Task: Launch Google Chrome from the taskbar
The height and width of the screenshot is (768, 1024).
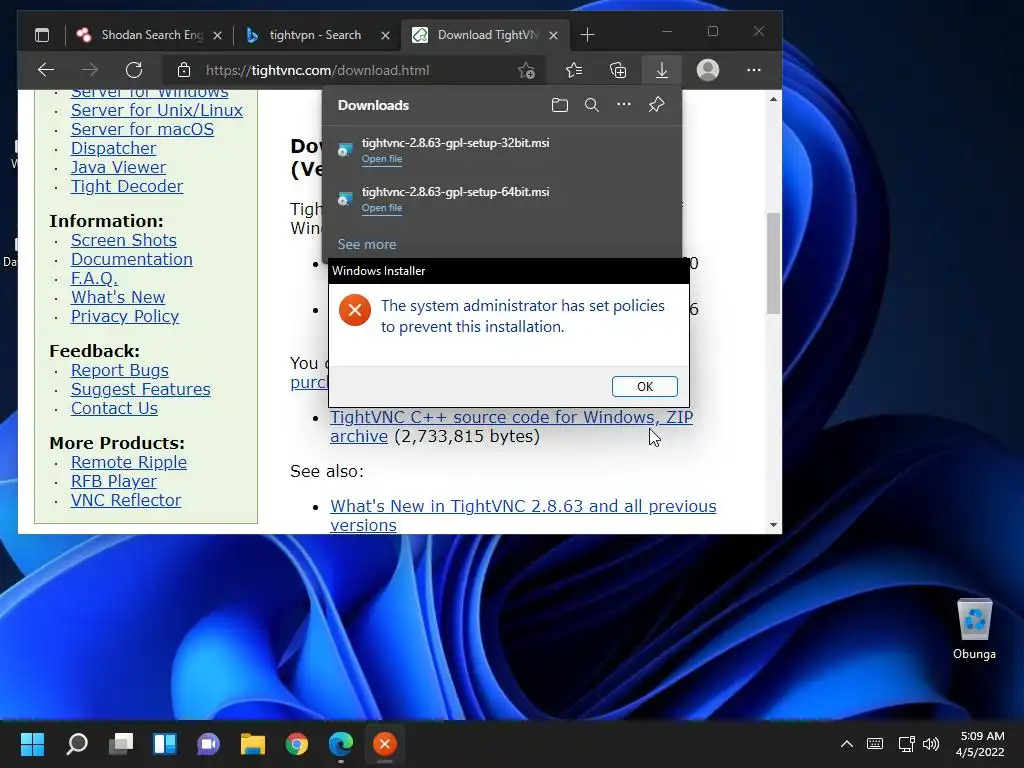Action: (x=296, y=744)
